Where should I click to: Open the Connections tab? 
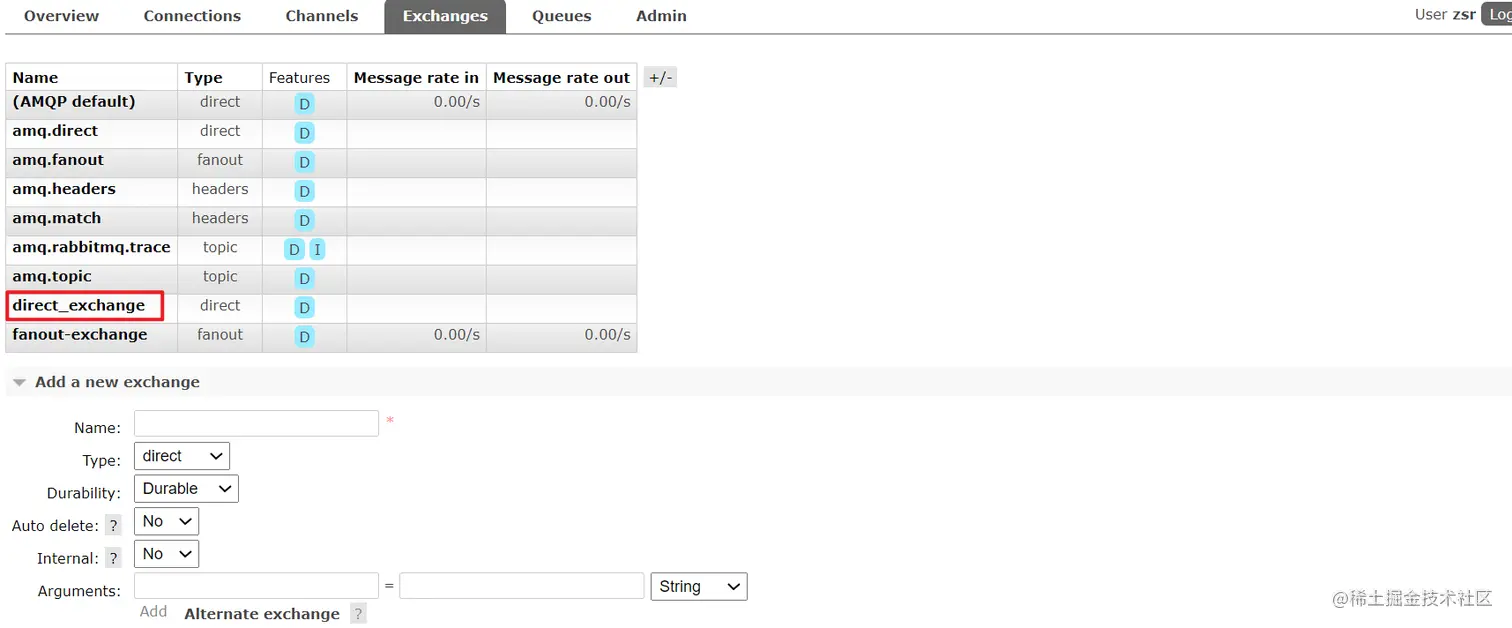point(192,16)
